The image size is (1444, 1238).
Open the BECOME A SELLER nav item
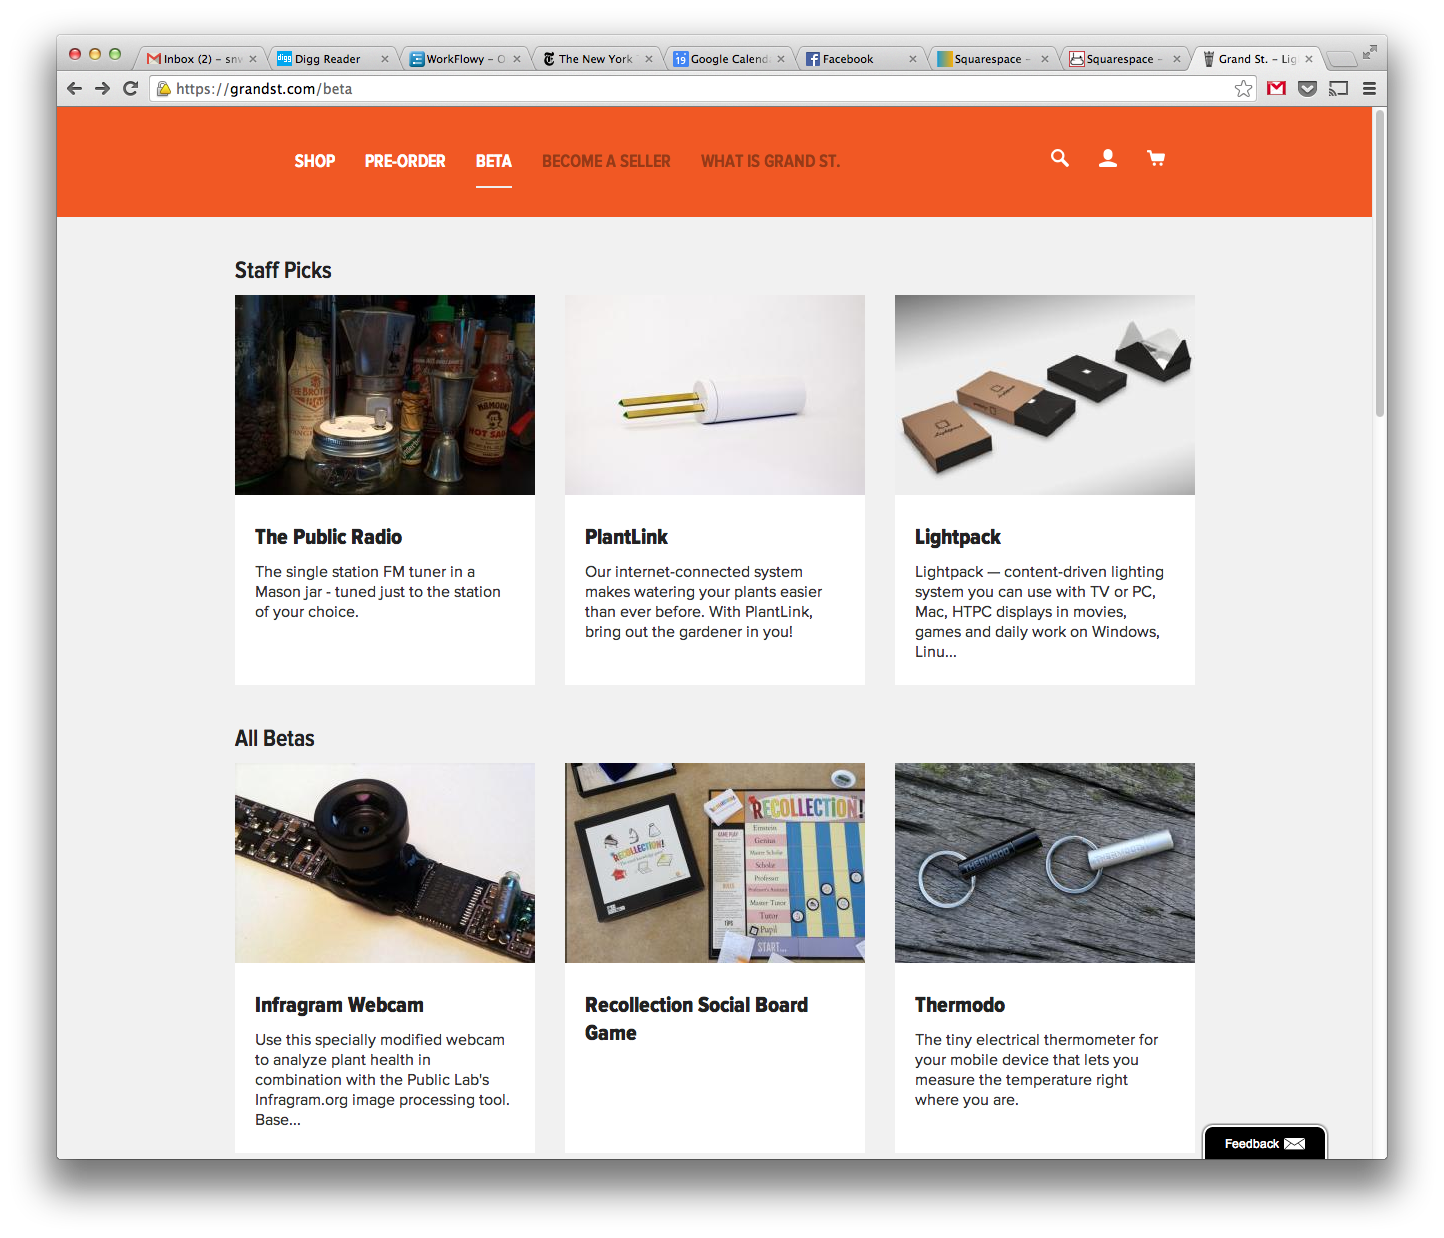(x=606, y=161)
